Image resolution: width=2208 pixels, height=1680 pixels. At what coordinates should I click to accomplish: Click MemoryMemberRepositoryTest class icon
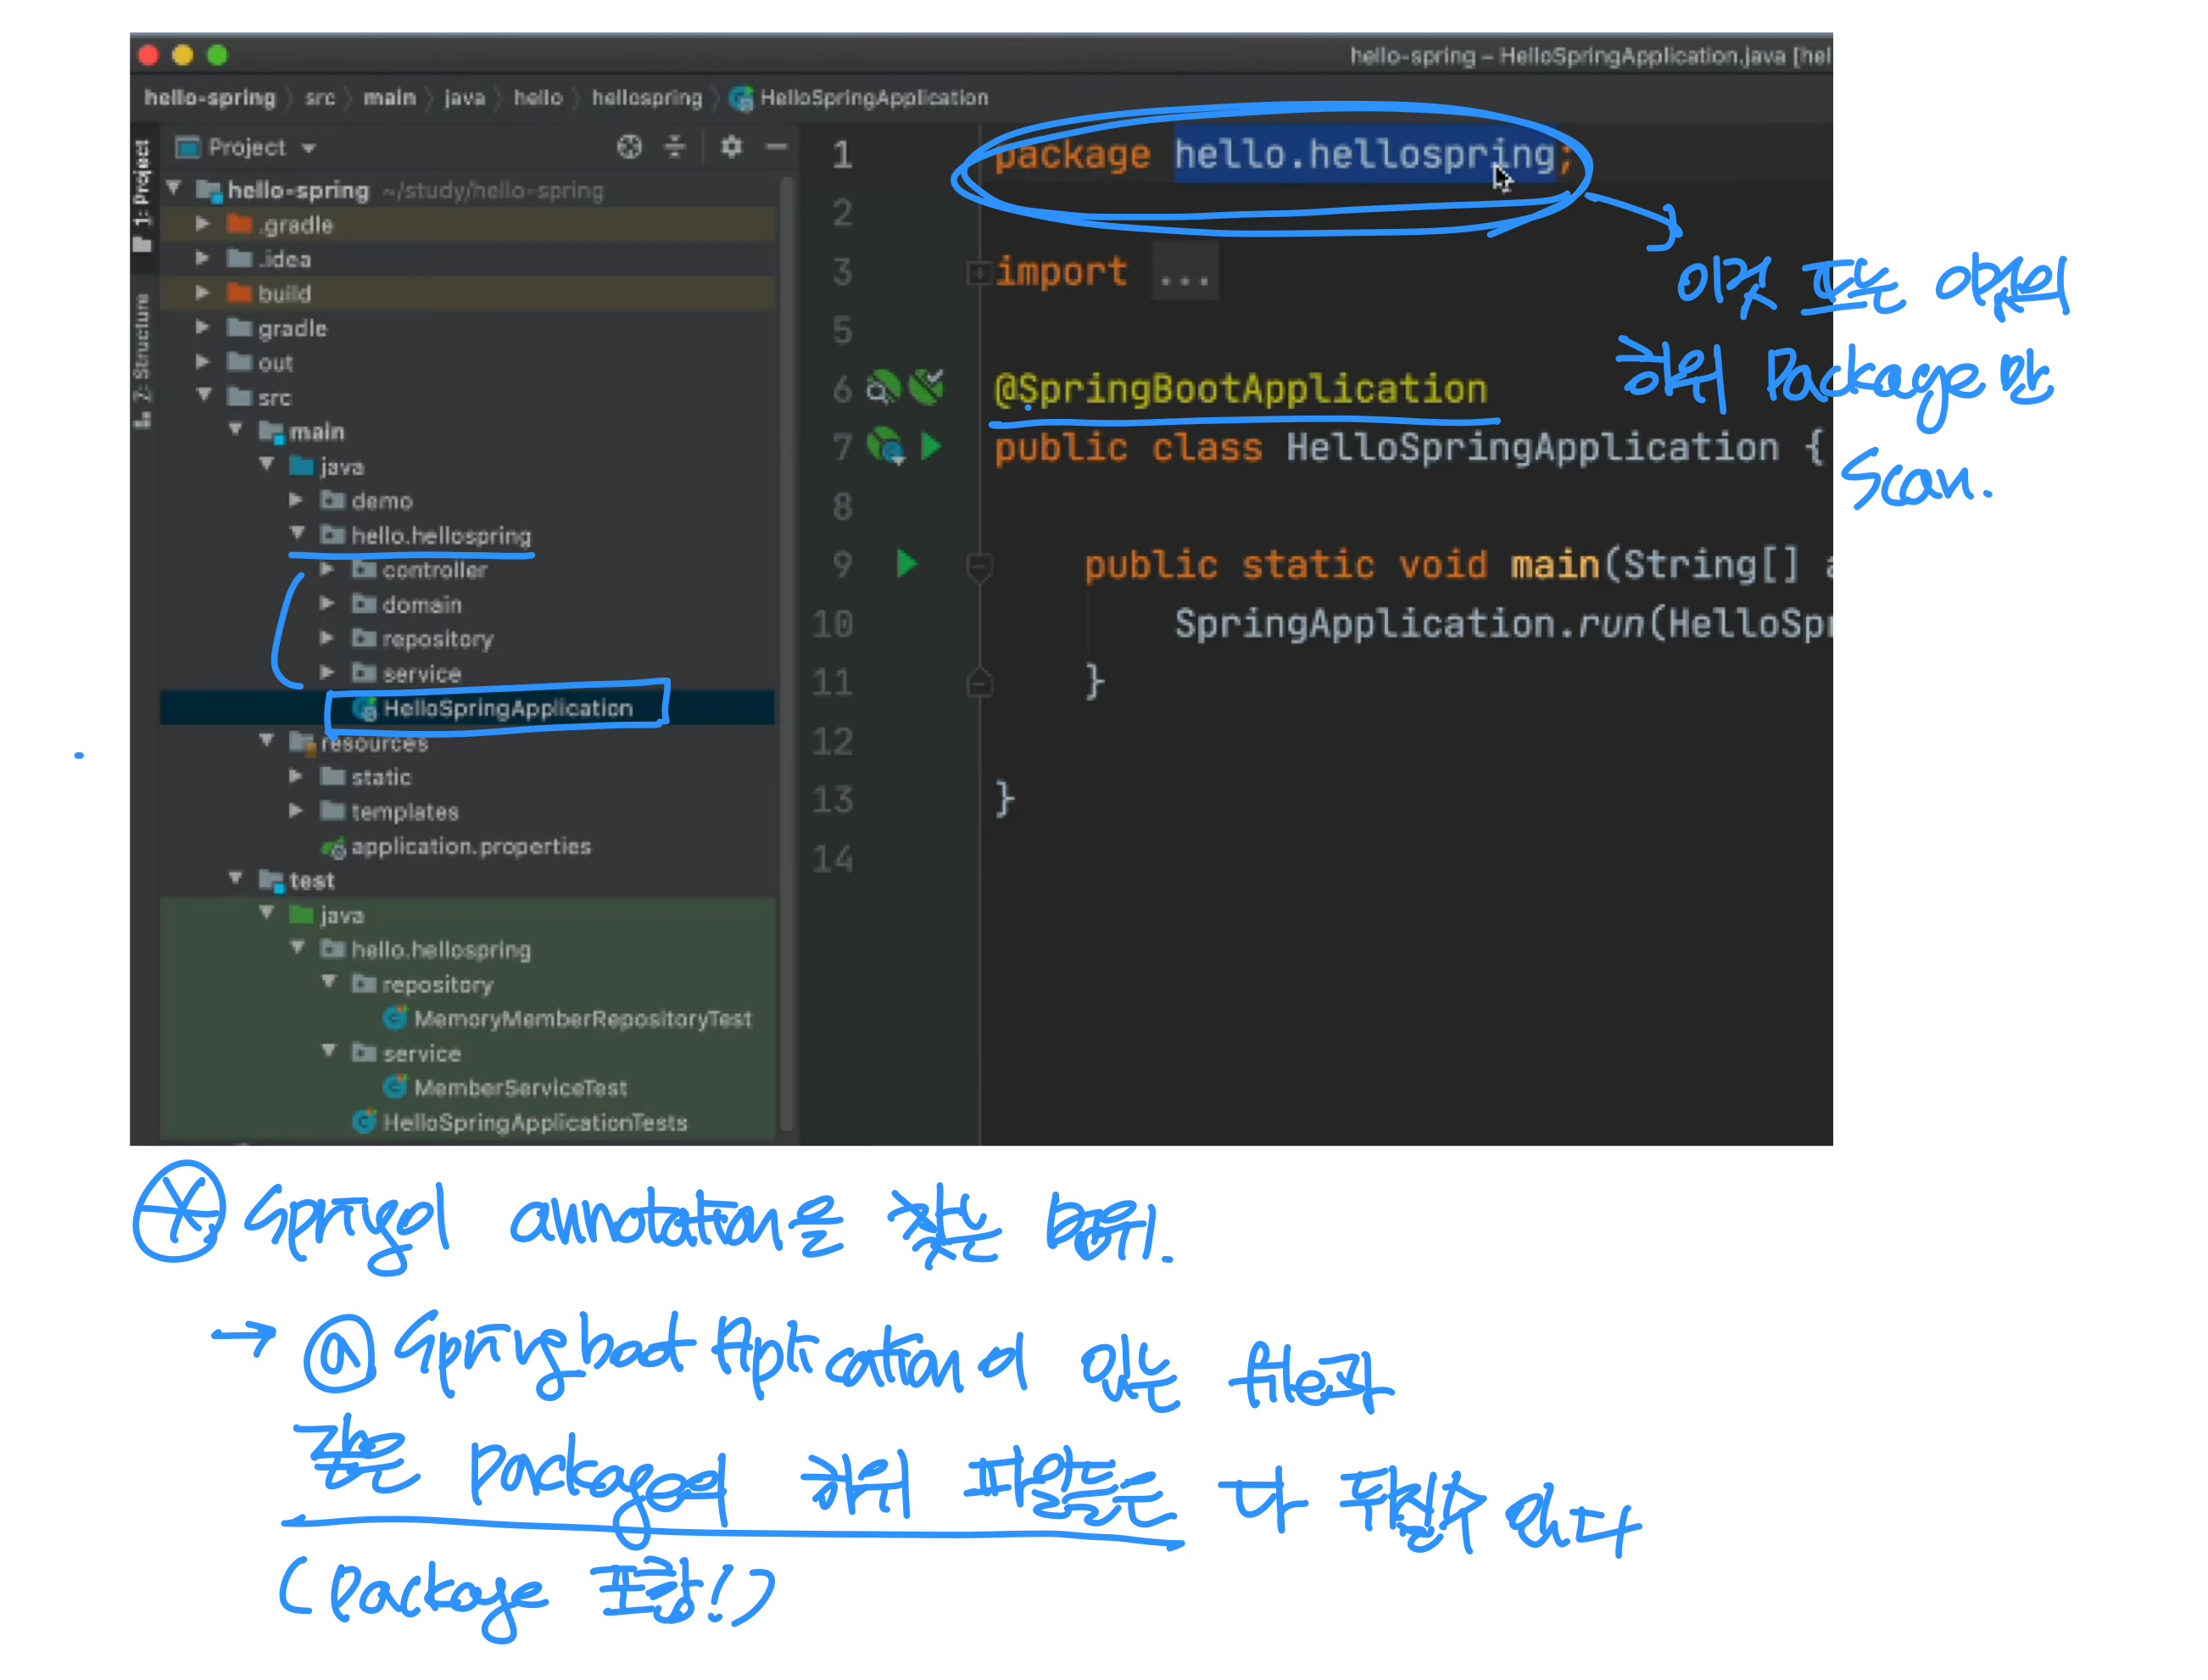[x=395, y=1019]
